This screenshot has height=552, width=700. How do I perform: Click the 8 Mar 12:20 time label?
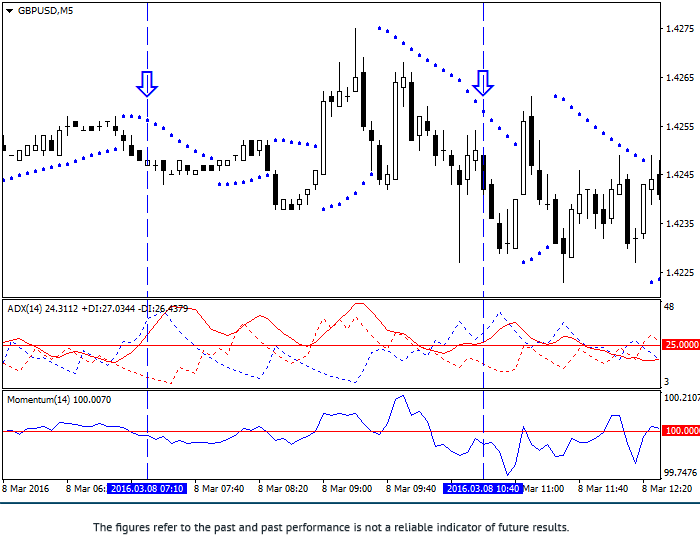pos(667,489)
